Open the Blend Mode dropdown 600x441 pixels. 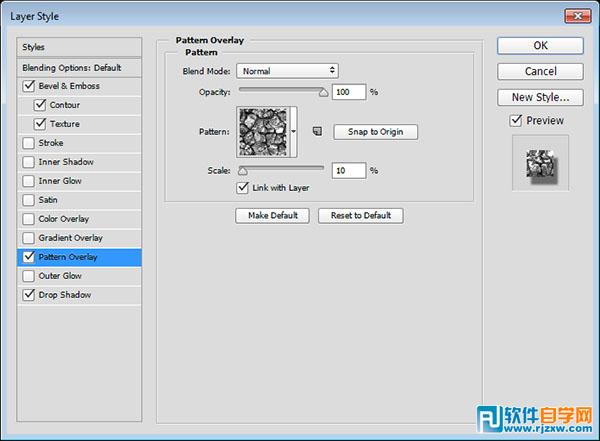pos(287,71)
